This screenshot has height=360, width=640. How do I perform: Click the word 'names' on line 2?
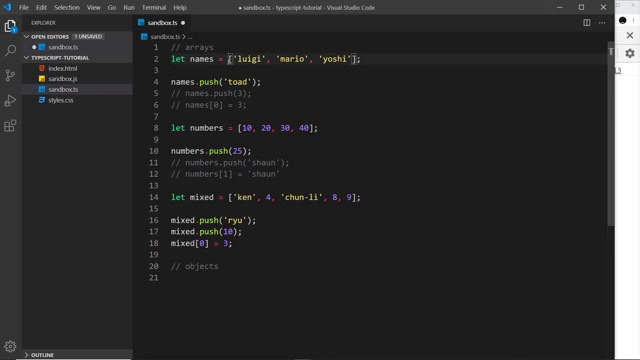pos(202,59)
